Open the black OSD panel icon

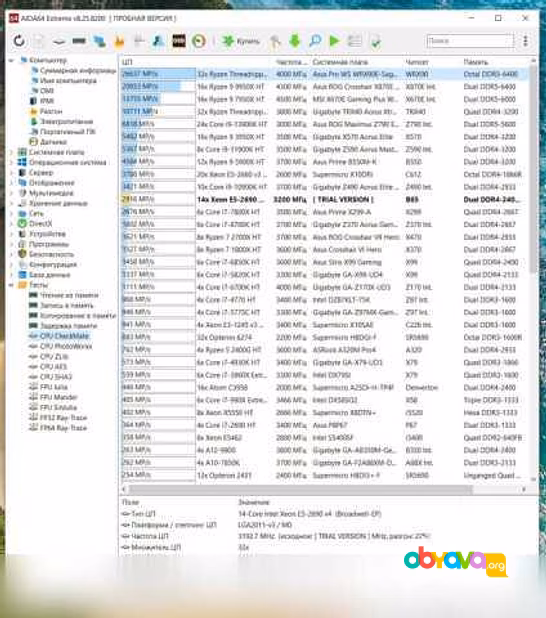(x=179, y=41)
